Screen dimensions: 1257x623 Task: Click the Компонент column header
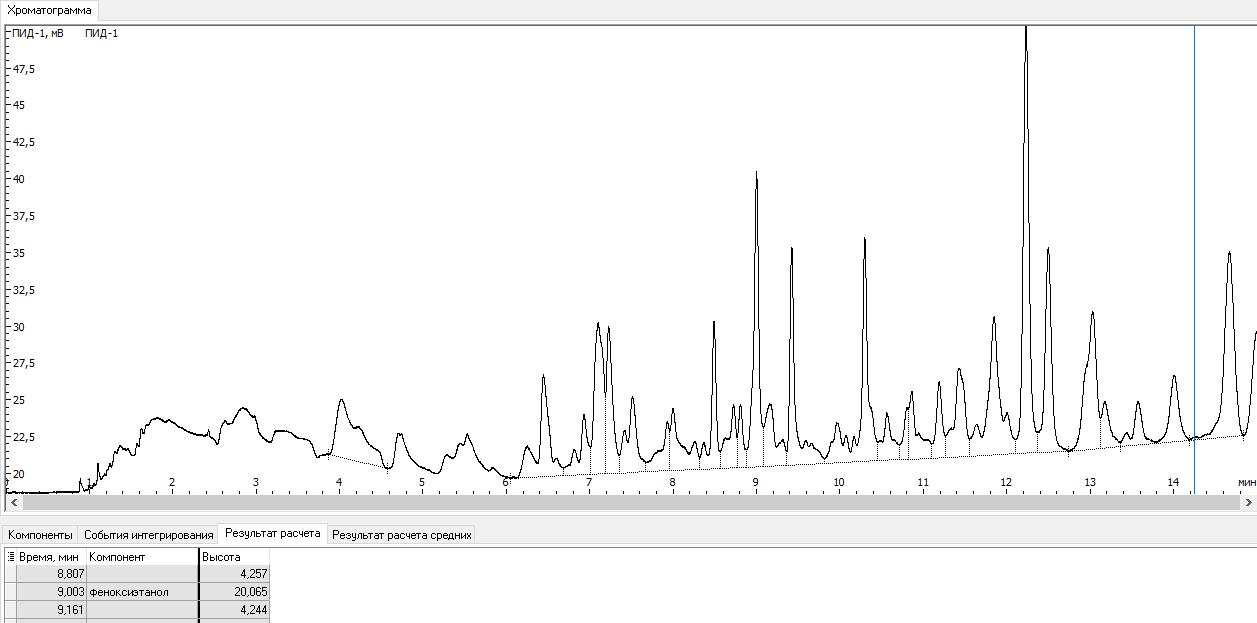140,557
